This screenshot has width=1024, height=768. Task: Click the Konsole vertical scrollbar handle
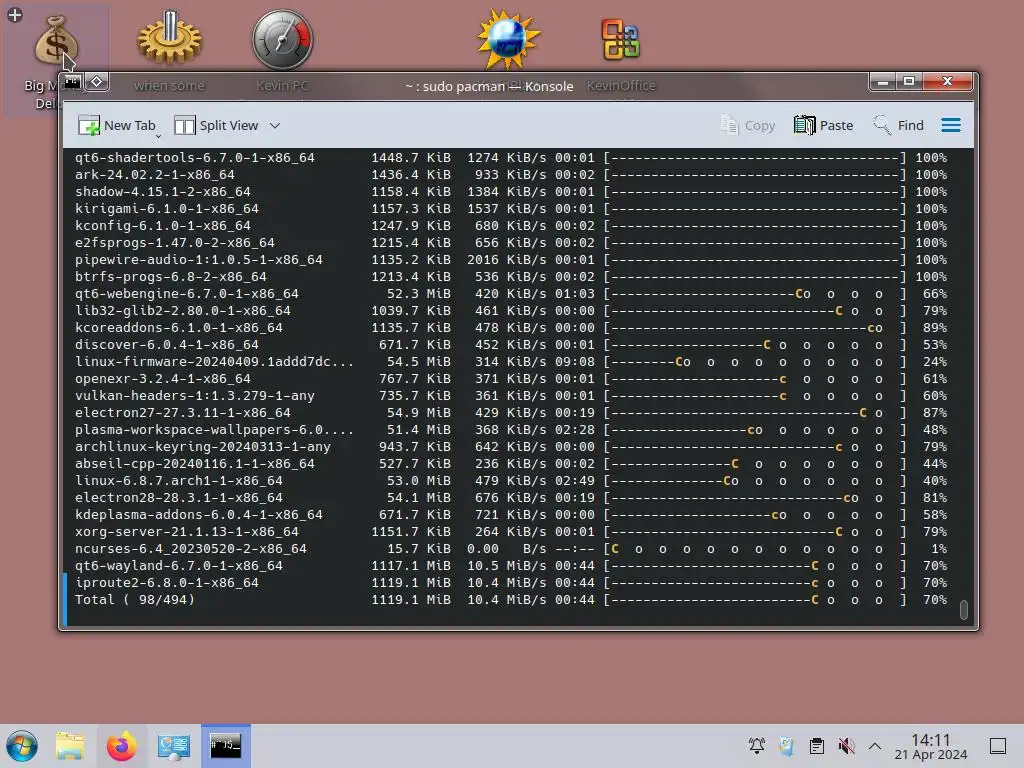(x=963, y=609)
